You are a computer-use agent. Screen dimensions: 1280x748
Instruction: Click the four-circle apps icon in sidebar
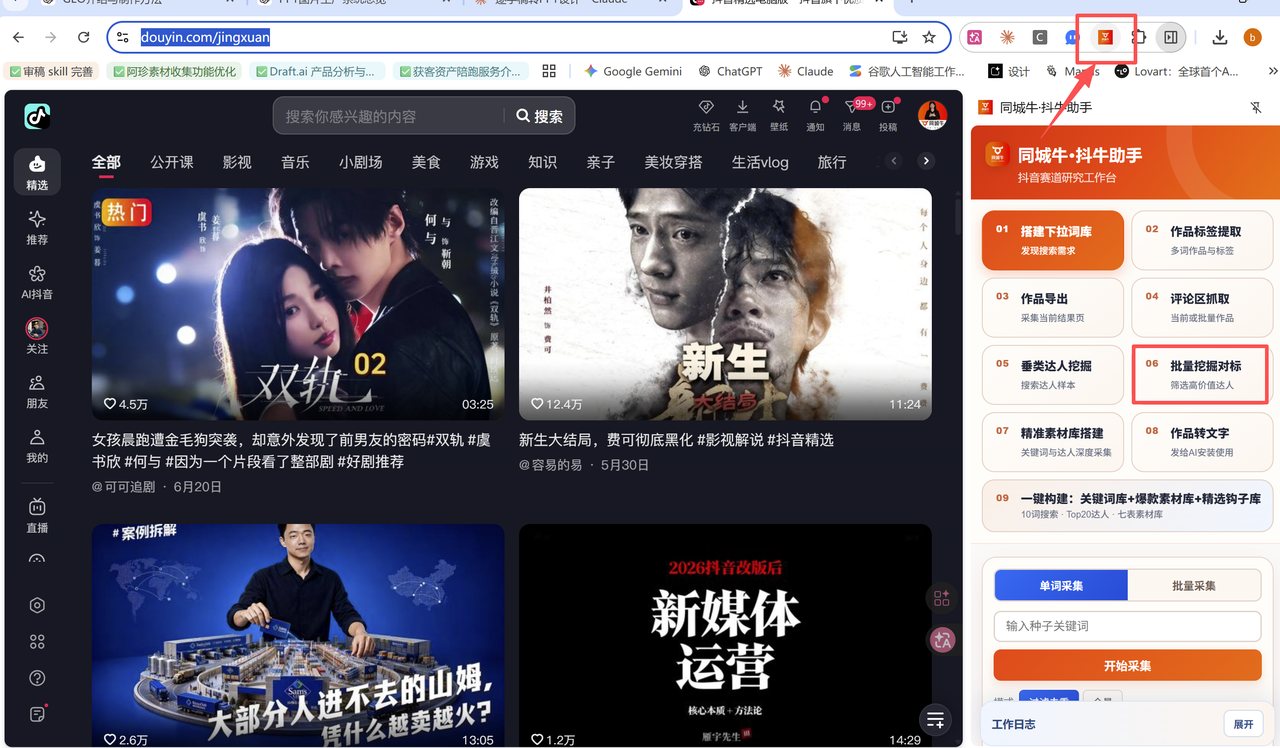(37, 641)
